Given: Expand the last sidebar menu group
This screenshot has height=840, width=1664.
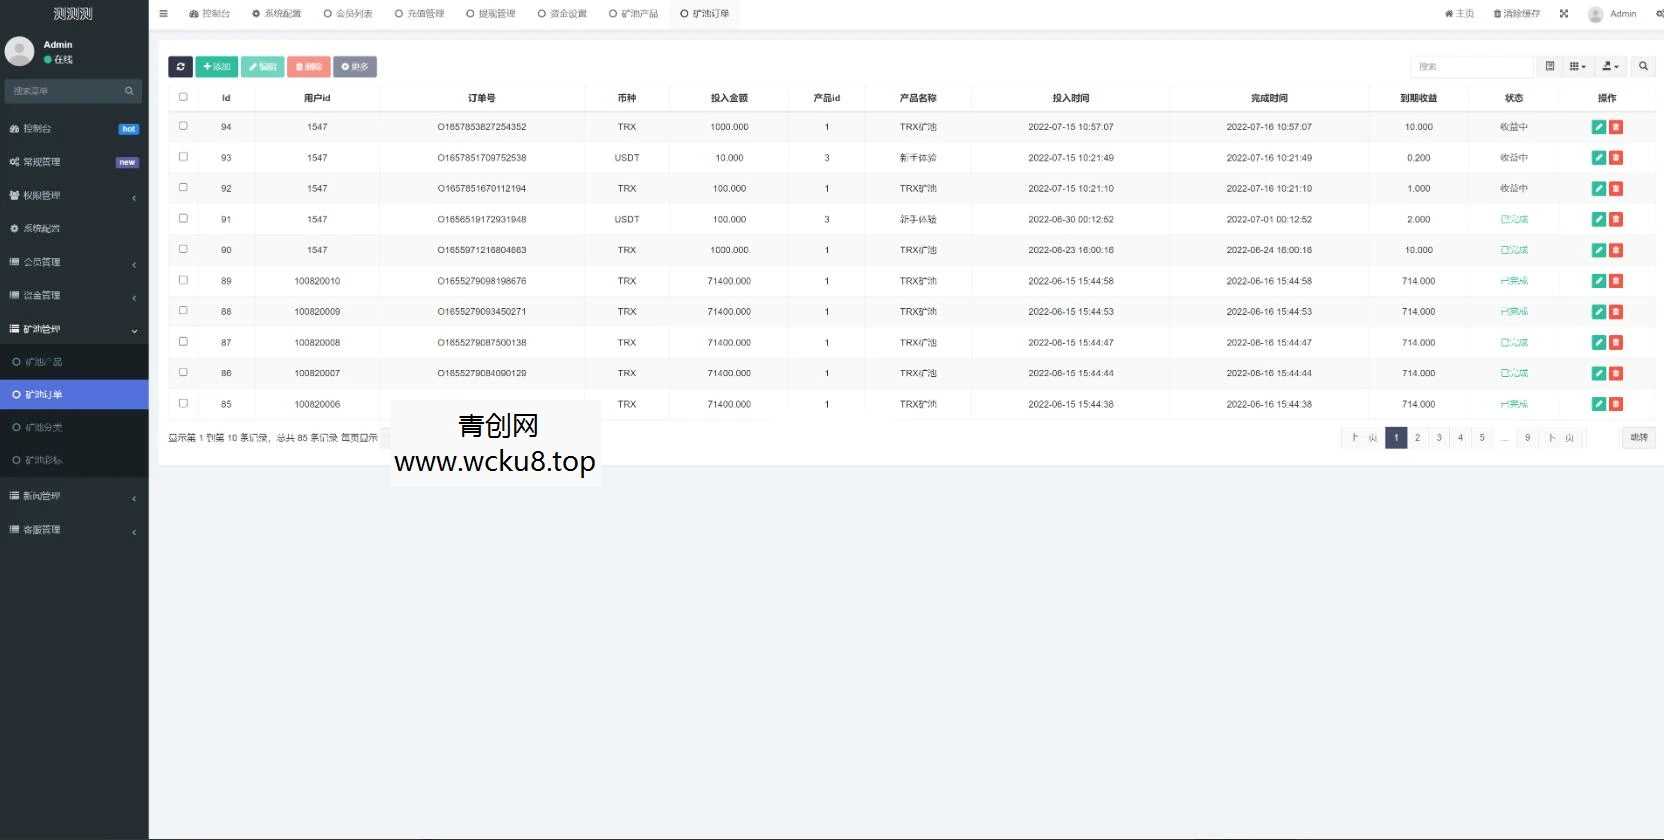Looking at the screenshot, I should 74,530.
